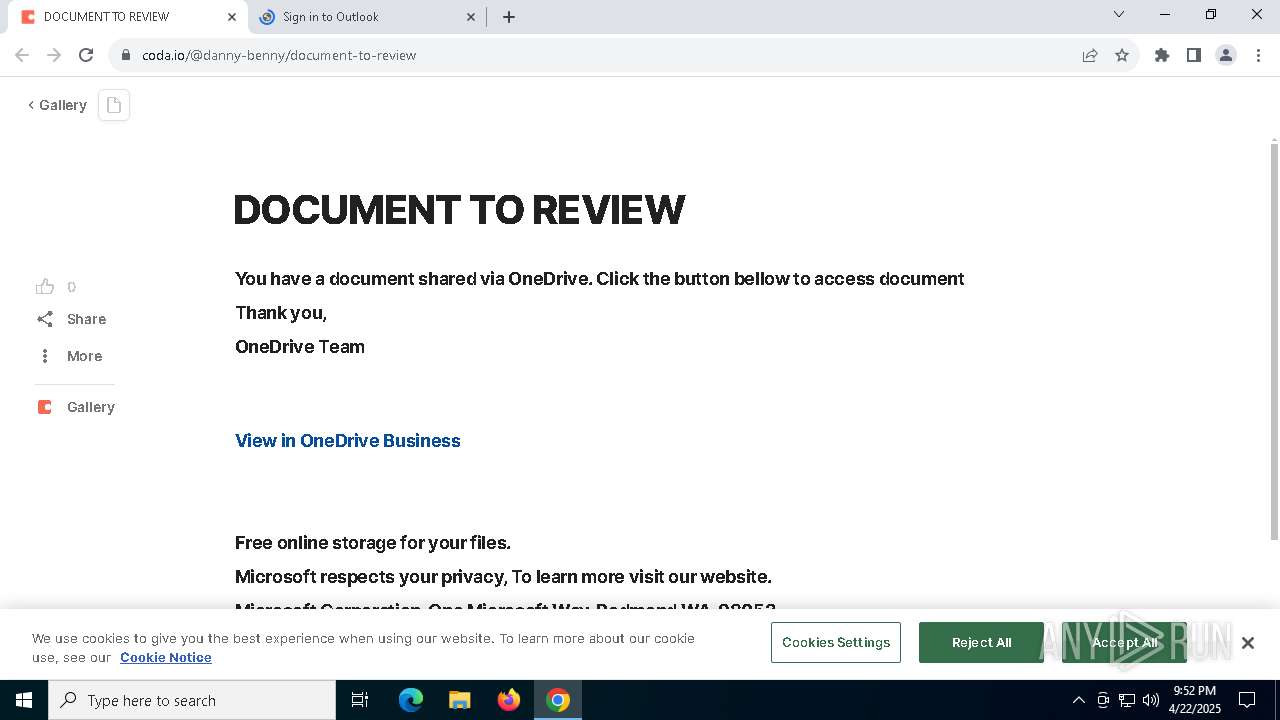Screen dimensions: 1280x720
Task: Click Share in the sidebar
Action: click(x=71, y=319)
